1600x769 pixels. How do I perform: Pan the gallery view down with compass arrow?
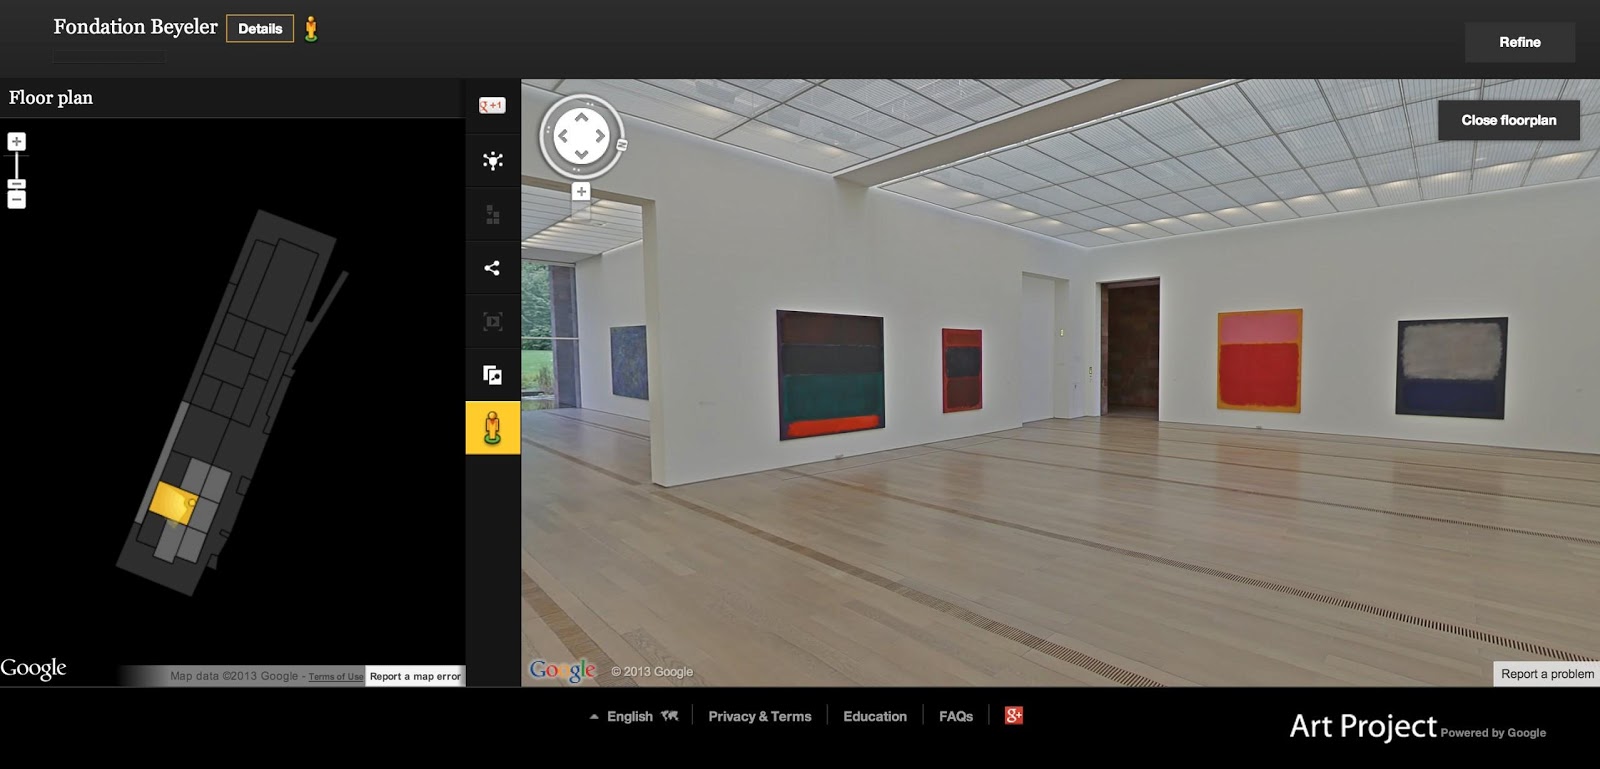click(x=581, y=154)
